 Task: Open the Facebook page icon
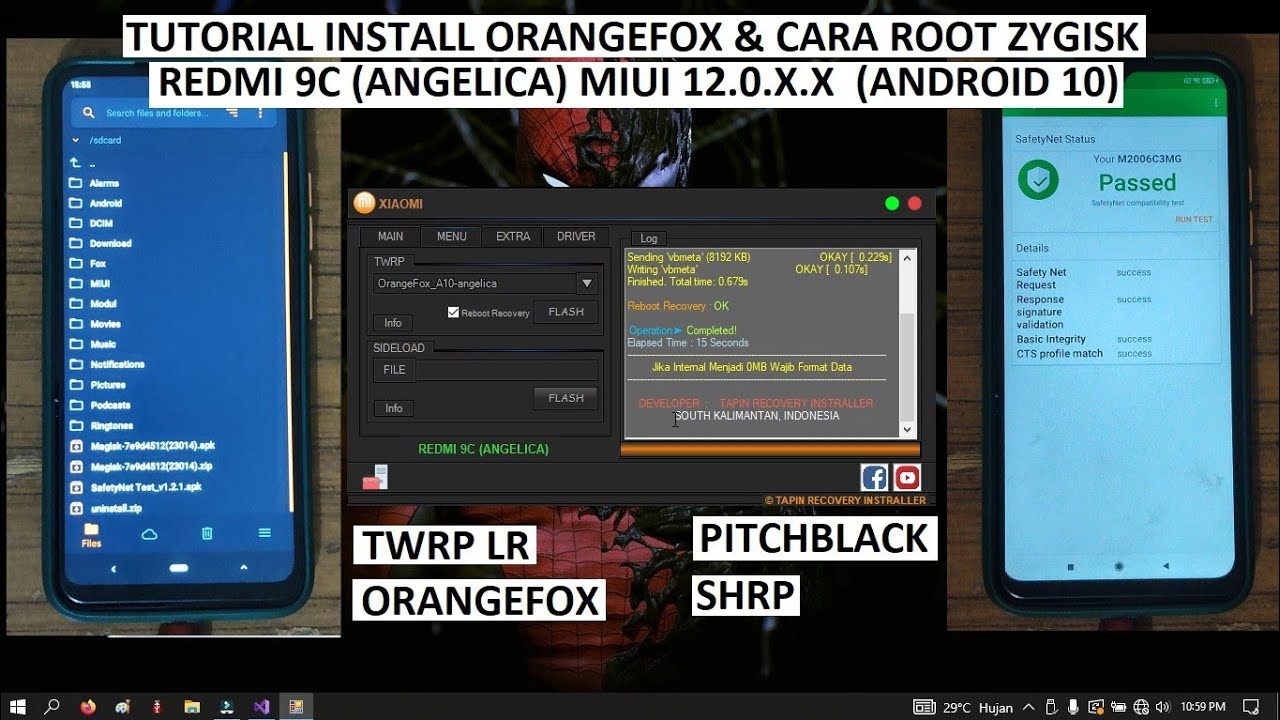(x=874, y=477)
